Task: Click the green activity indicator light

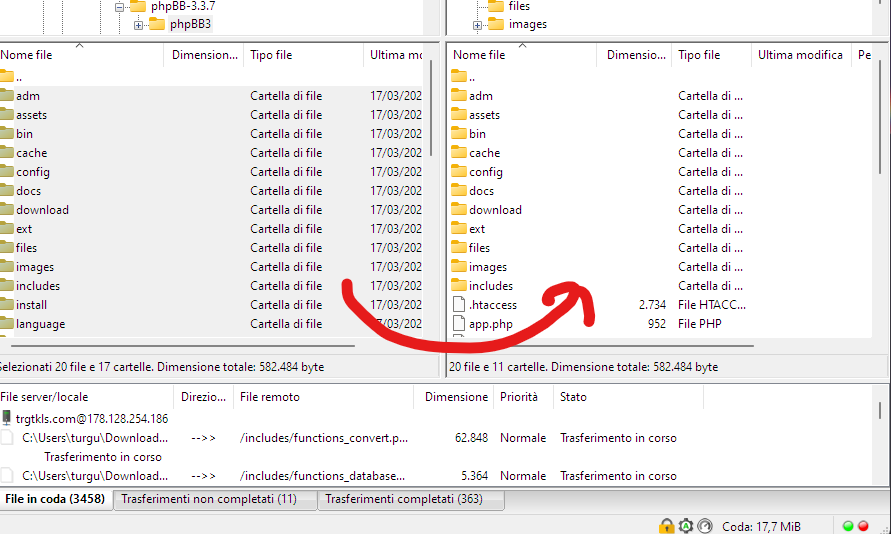Action: (849, 526)
